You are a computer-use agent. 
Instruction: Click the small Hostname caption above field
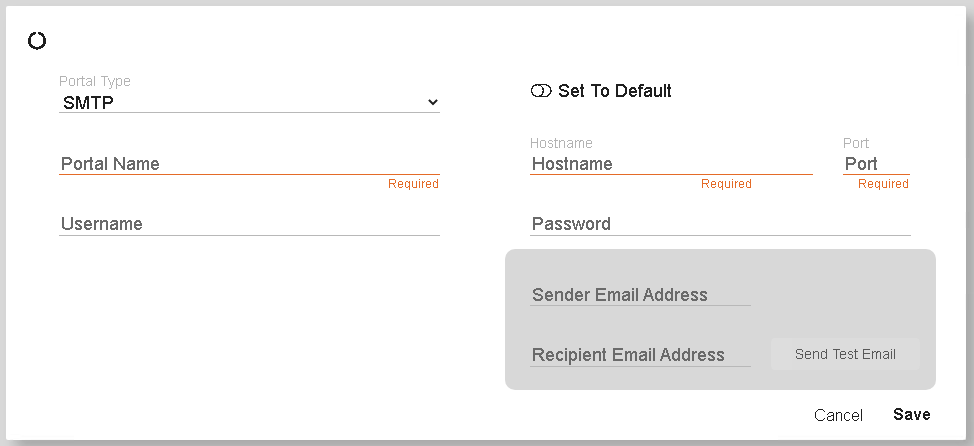[561, 143]
